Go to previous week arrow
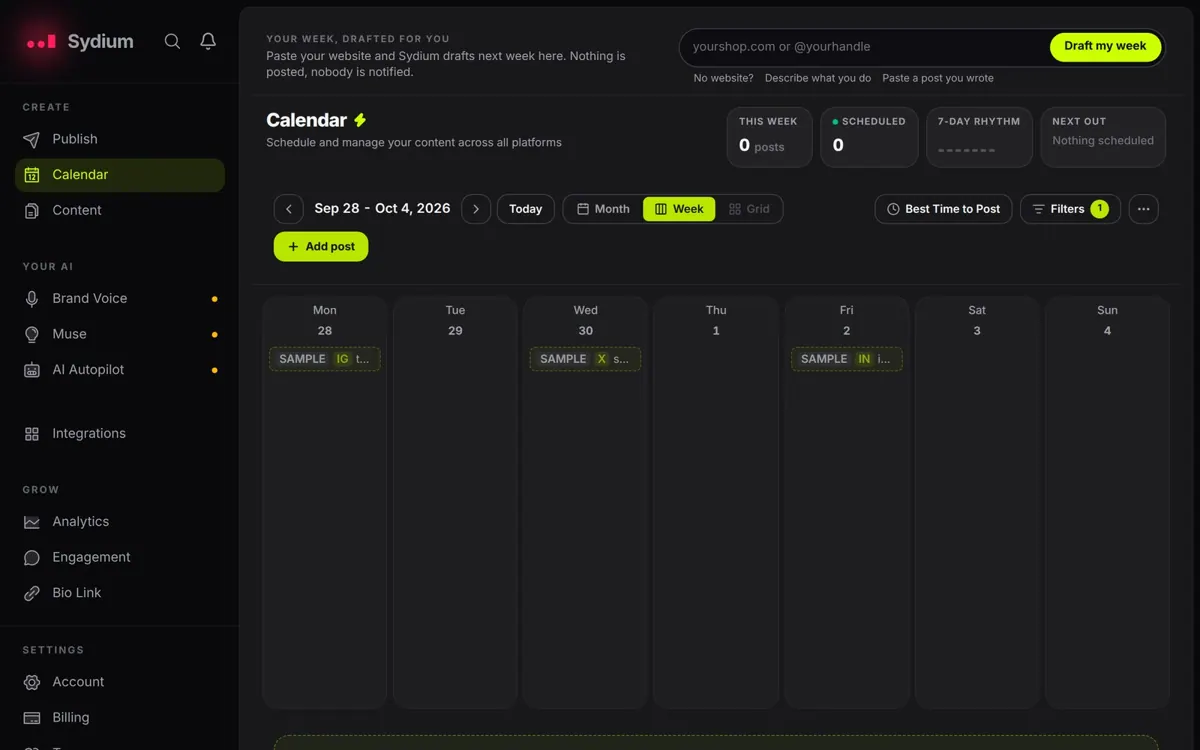The height and width of the screenshot is (750, 1200). pos(289,209)
